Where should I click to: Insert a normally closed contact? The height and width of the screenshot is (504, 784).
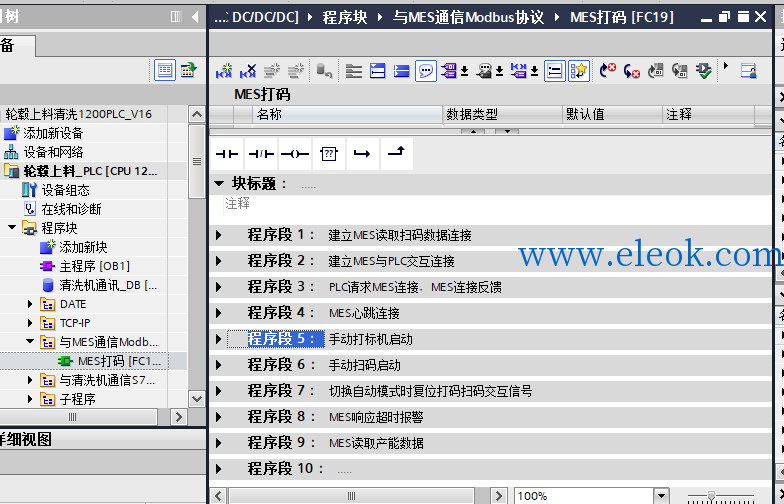tap(262, 154)
